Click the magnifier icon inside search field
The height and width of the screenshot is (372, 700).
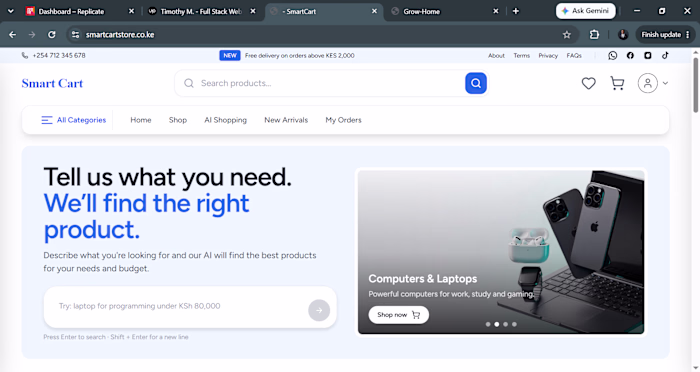[x=189, y=83]
